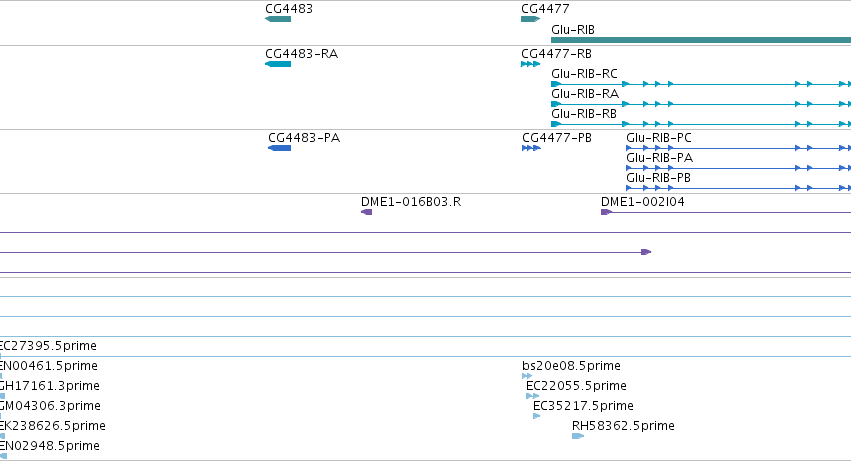Click the Glu-RIB gene bar
Screen dimensions: 851x461
(701, 40)
